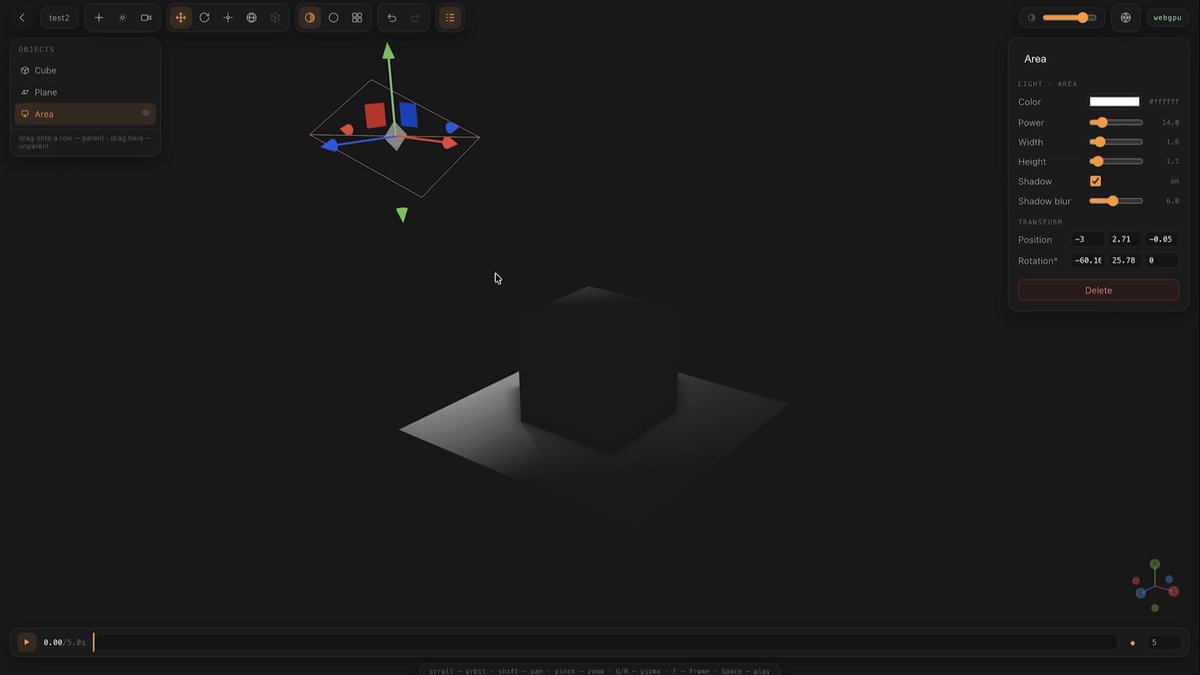1200x675 pixels.
Task: Open the test2 project name button
Action: (59, 18)
